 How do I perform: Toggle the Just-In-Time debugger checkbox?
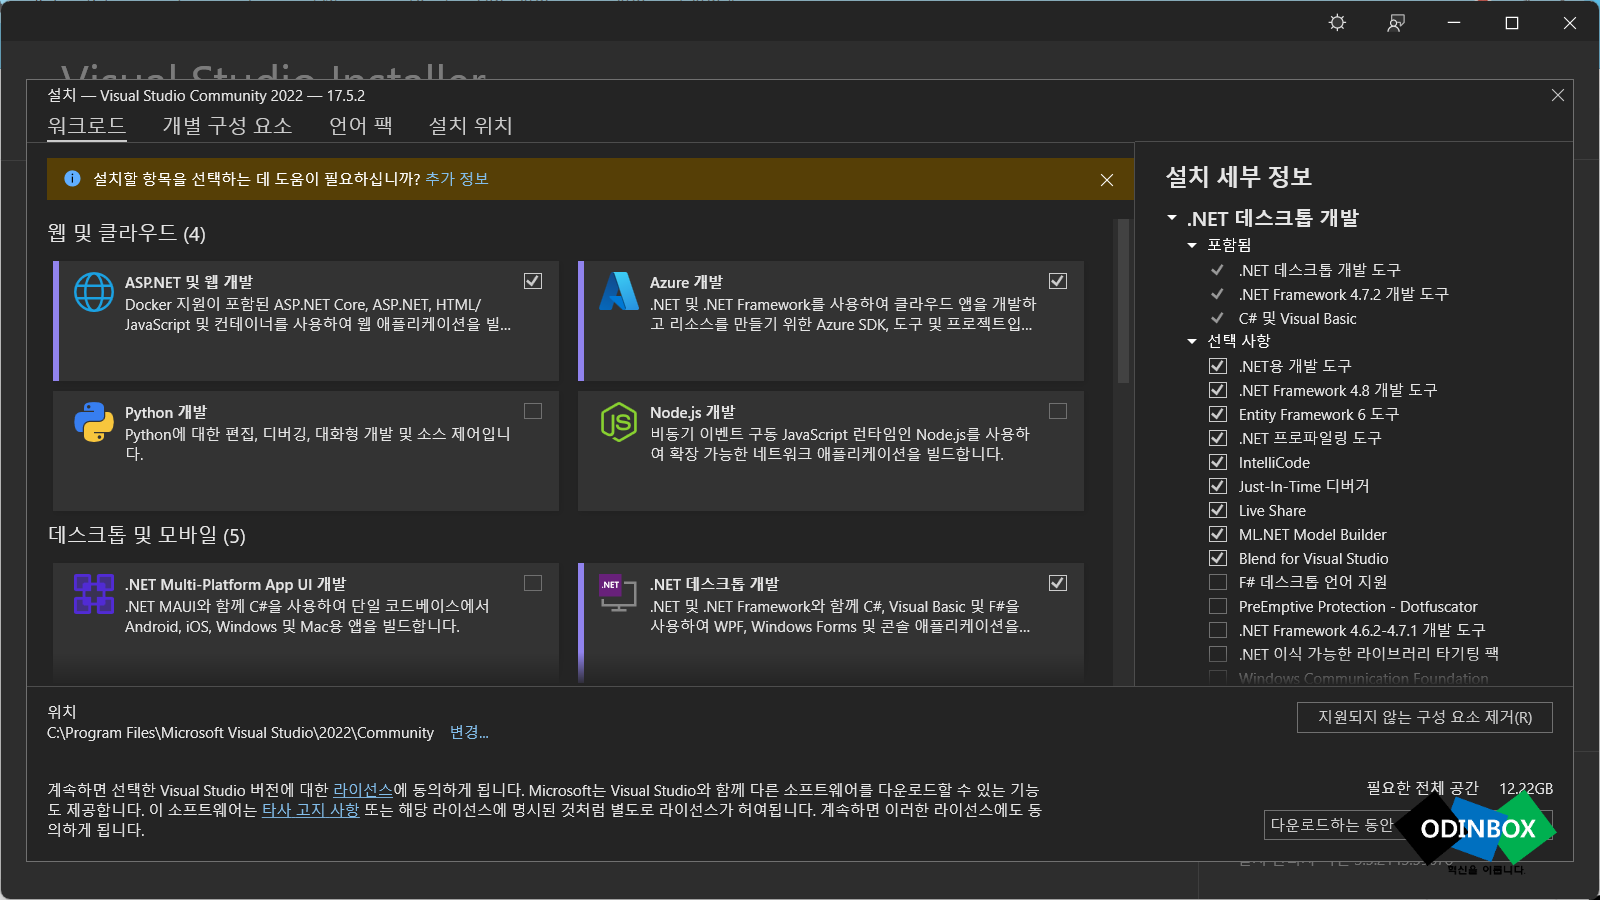tap(1218, 486)
